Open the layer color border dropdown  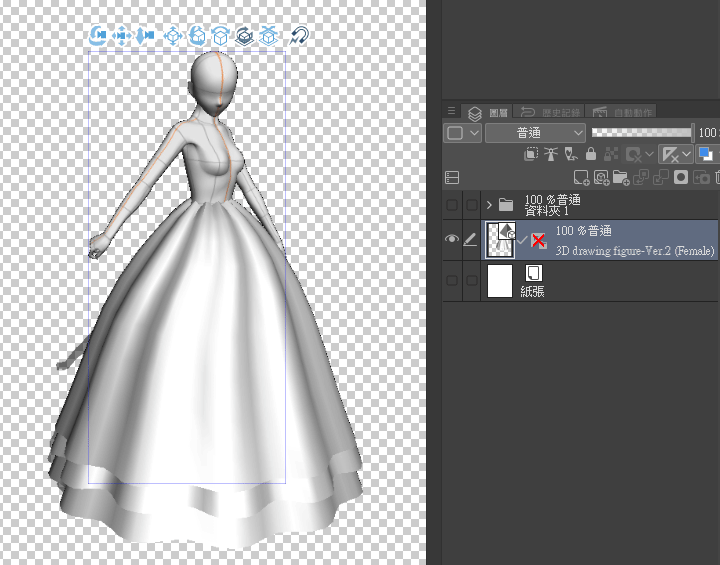pyautogui.click(x=462, y=133)
